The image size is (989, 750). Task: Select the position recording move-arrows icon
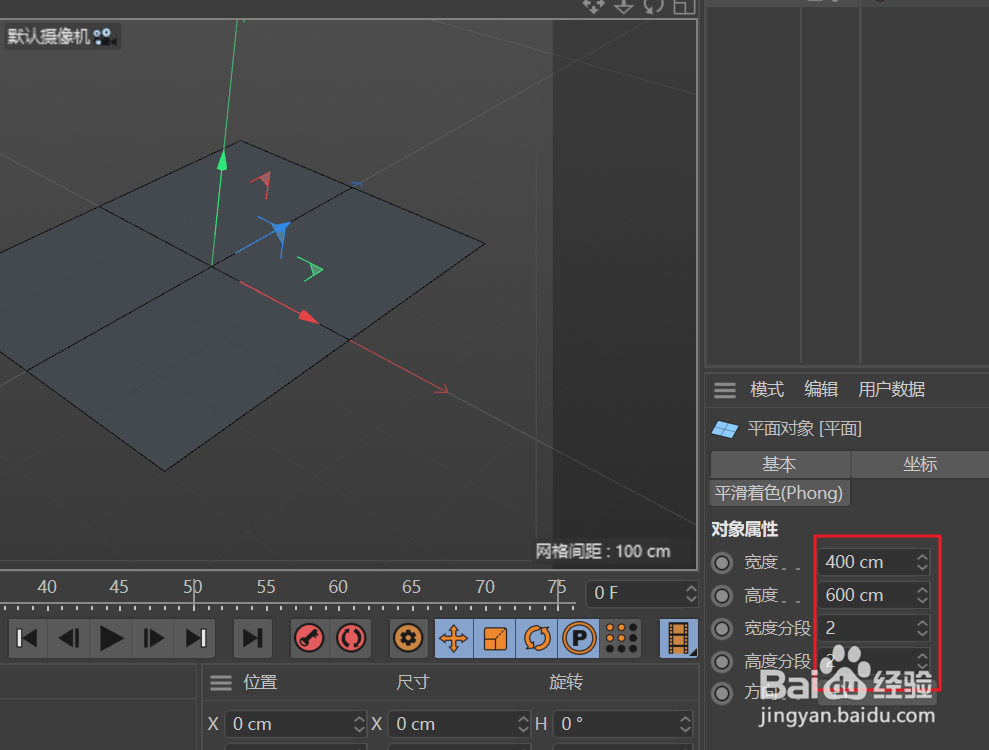(x=453, y=638)
